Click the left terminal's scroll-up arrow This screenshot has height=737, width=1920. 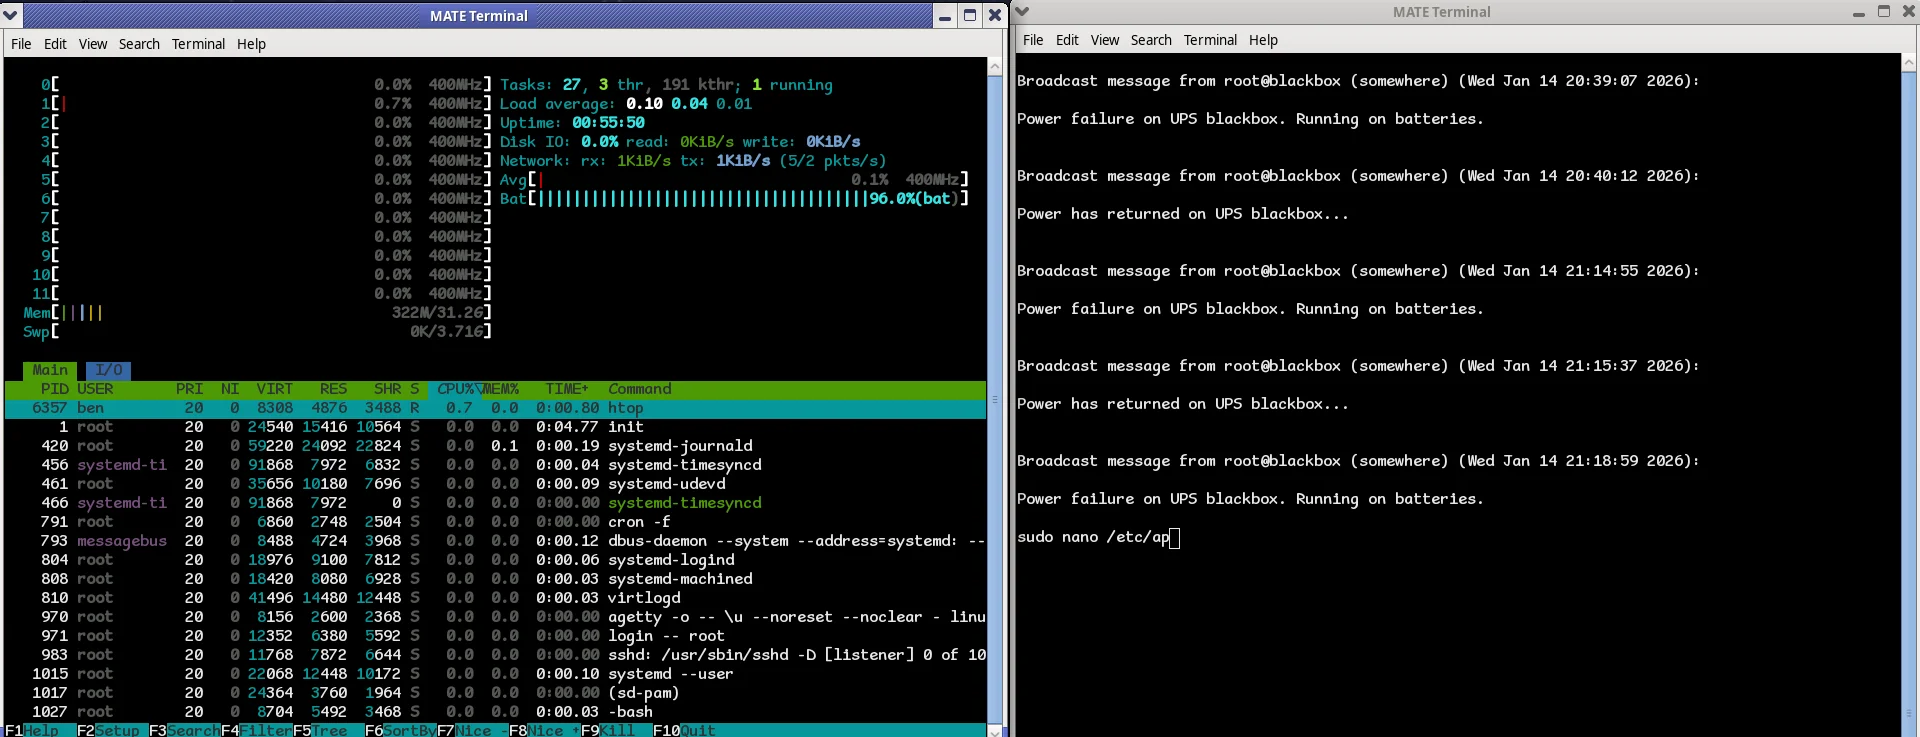994,67
